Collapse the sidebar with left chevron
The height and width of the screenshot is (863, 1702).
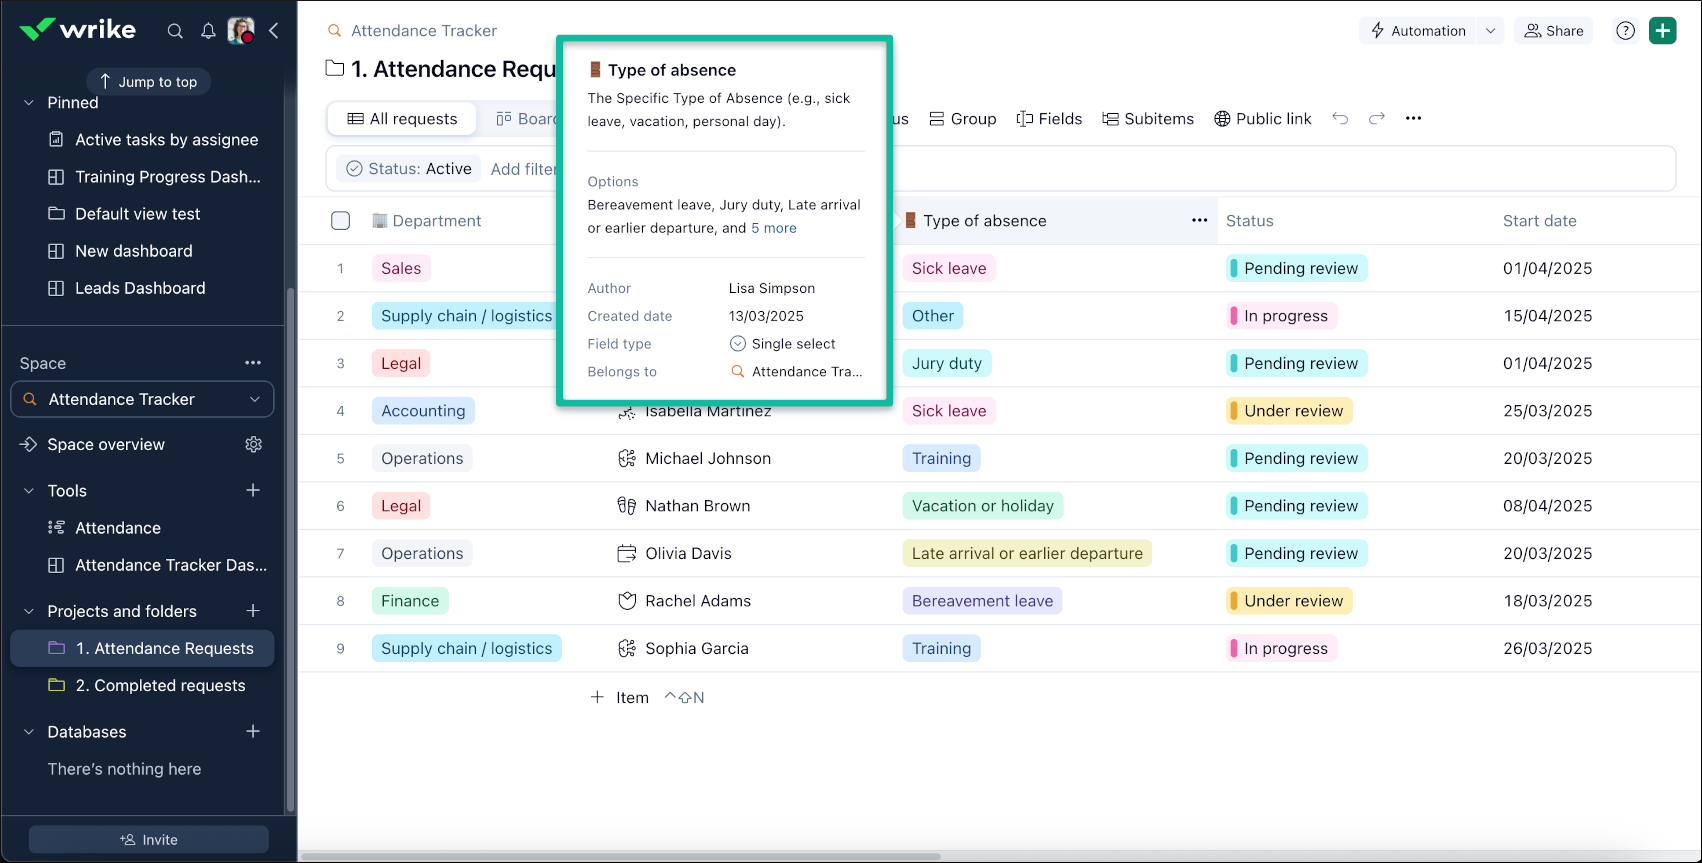click(273, 31)
